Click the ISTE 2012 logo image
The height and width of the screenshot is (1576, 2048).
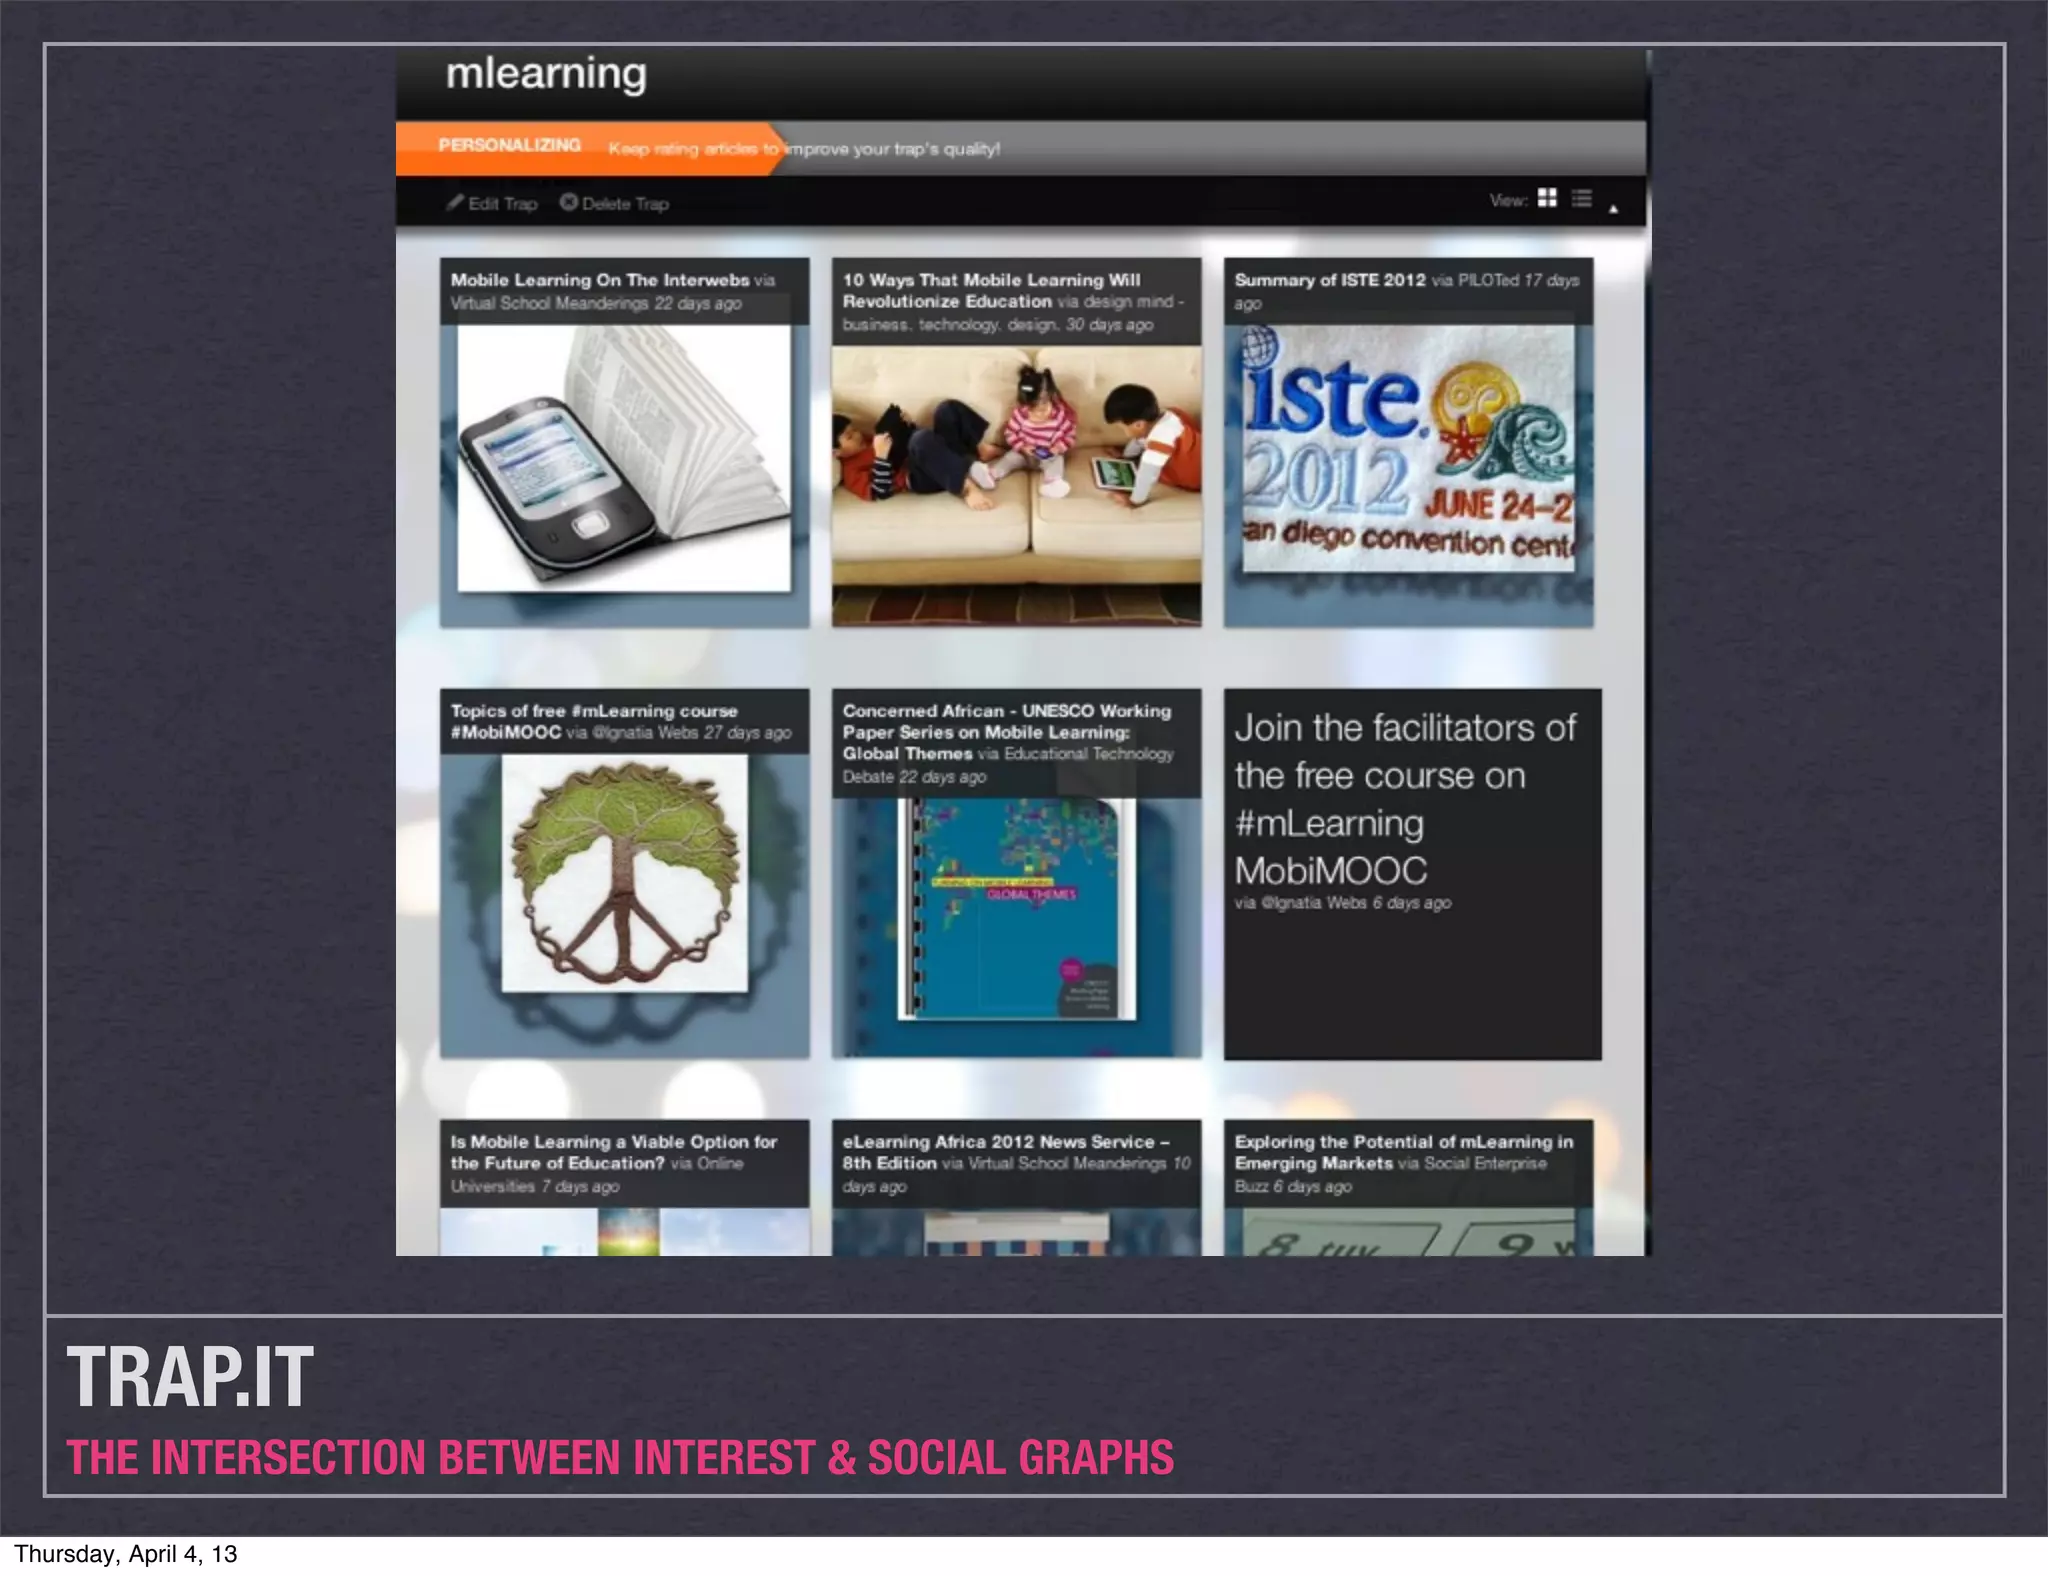(x=1407, y=450)
